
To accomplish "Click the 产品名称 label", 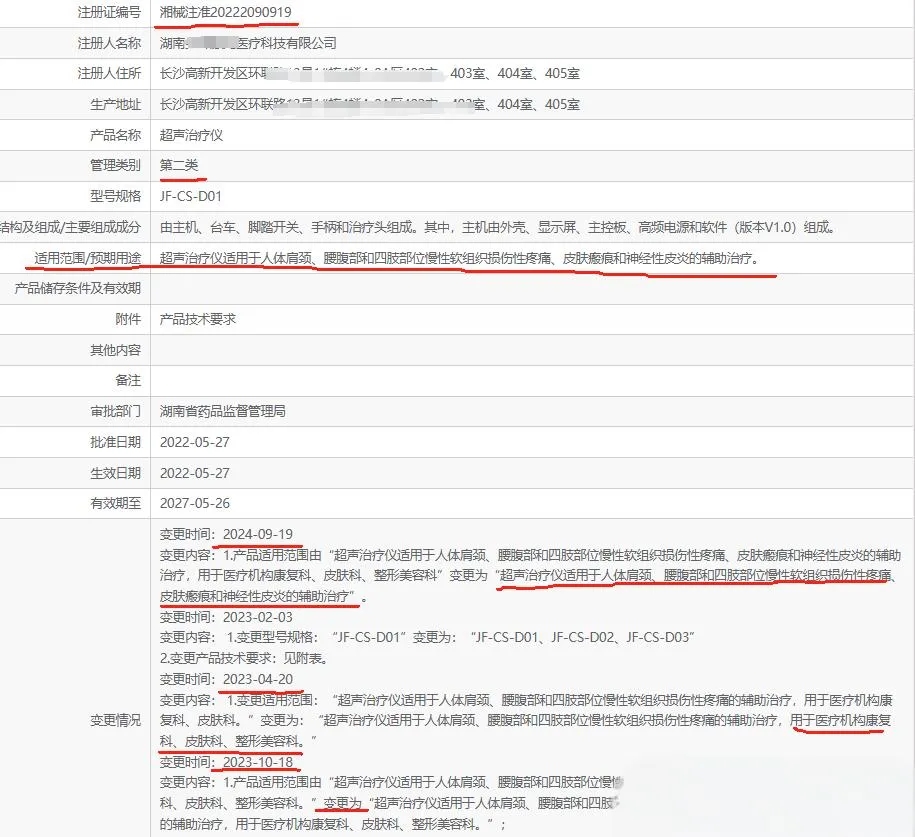I will tap(116, 135).
